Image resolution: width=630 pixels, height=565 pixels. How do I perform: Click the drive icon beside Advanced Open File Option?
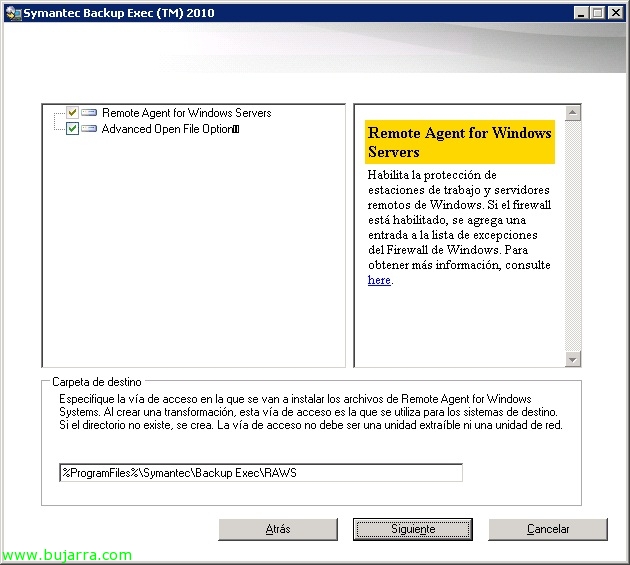[x=89, y=129]
